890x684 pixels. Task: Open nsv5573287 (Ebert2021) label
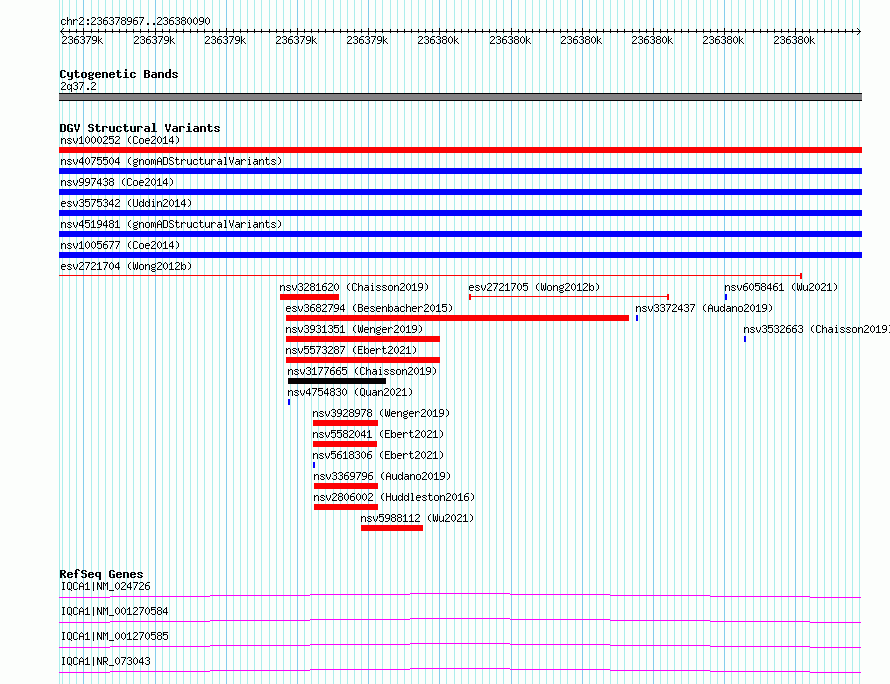351,350
